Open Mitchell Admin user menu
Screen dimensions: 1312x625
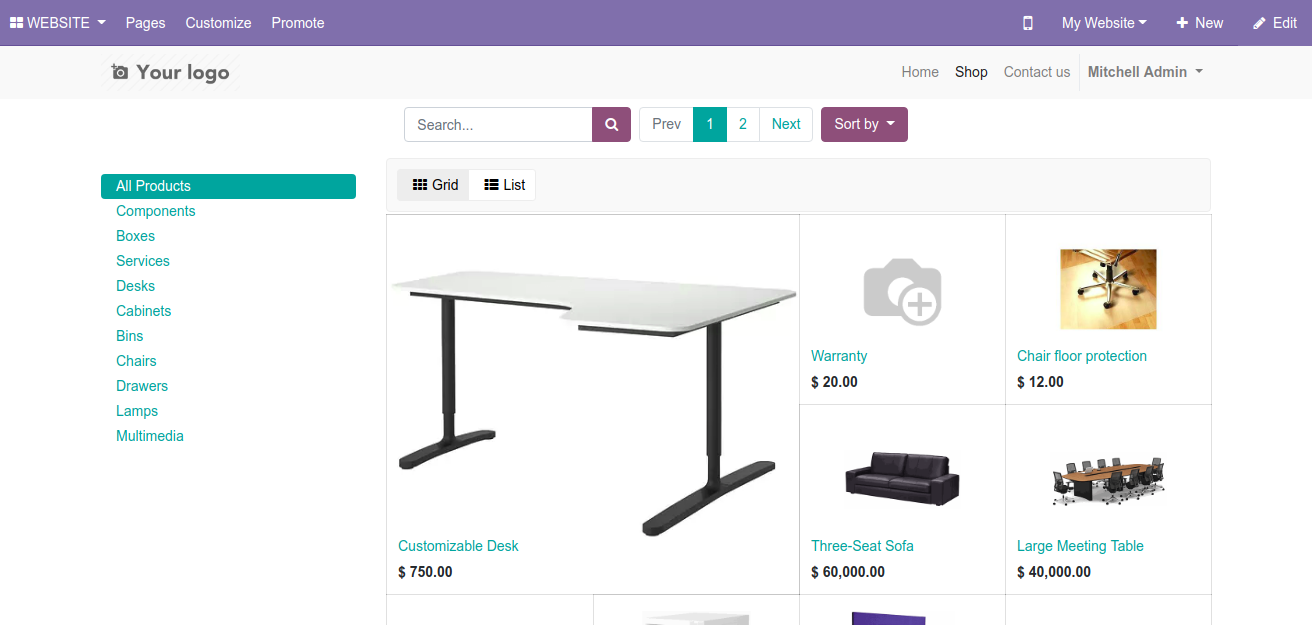1145,72
